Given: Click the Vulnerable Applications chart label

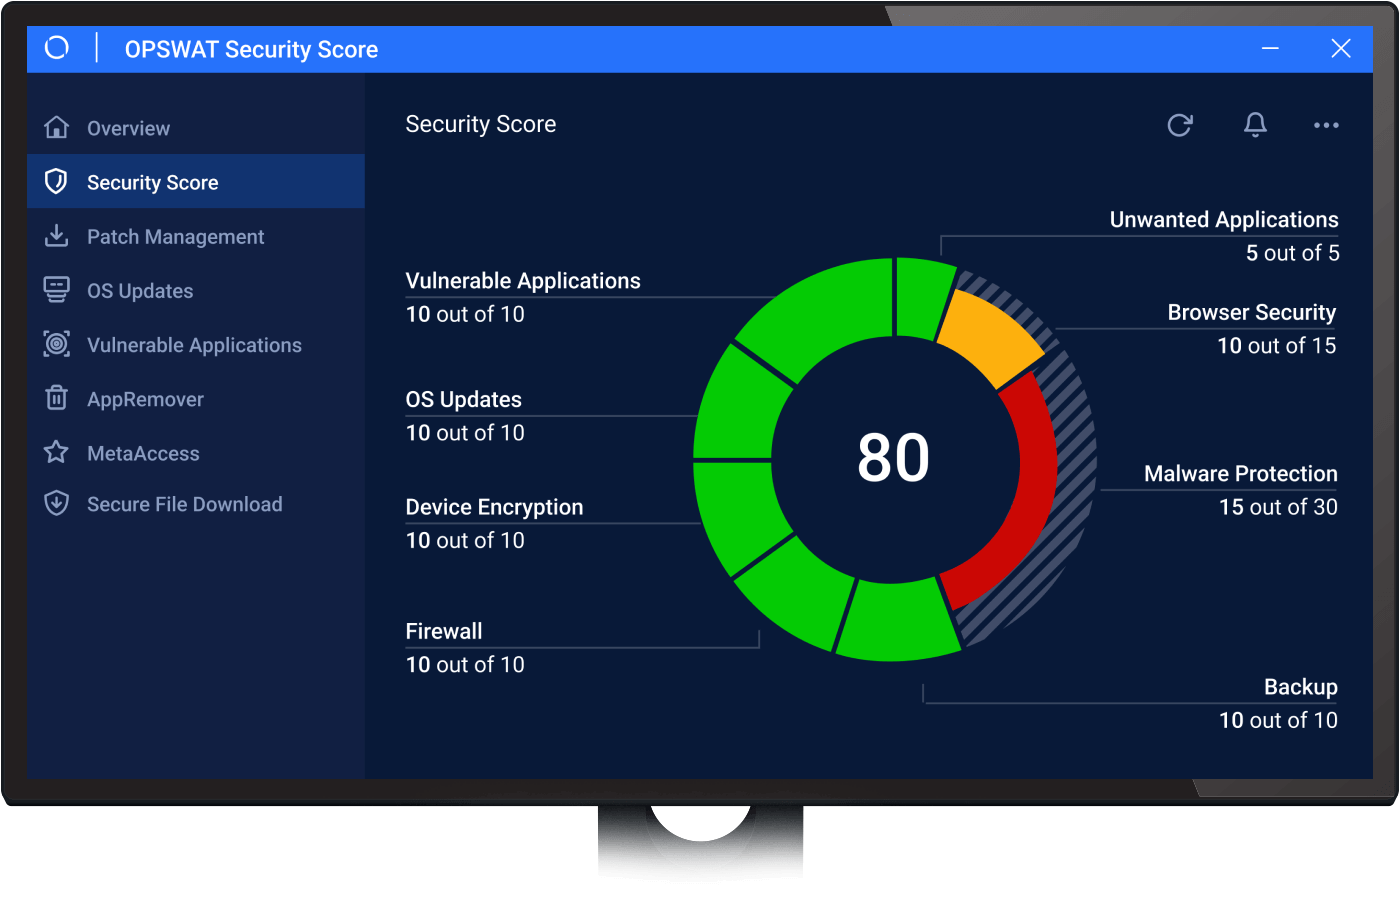Looking at the screenshot, I should pos(523,281).
